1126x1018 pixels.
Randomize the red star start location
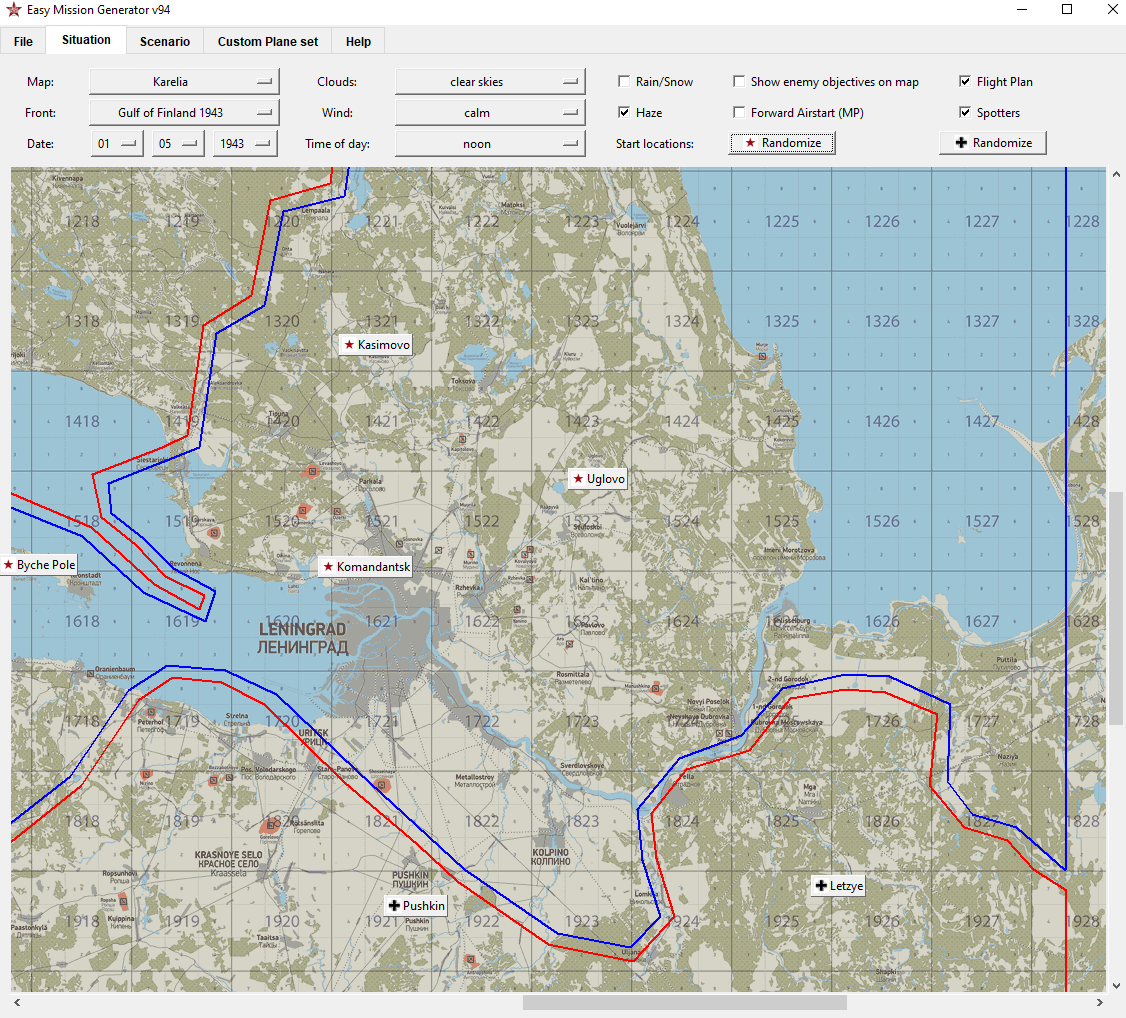click(782, 143)
